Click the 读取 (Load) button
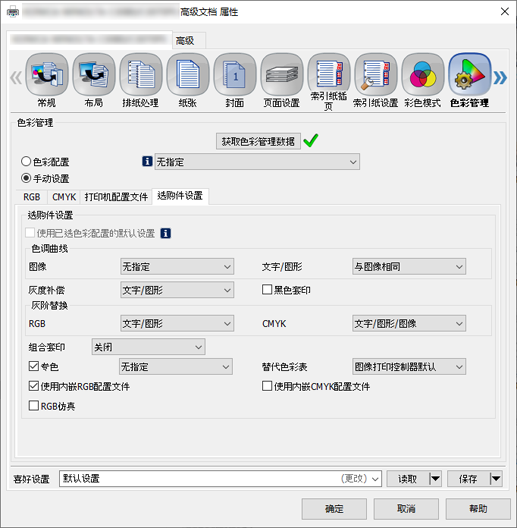Screen dimensions: 517x528 pos(408,478)
